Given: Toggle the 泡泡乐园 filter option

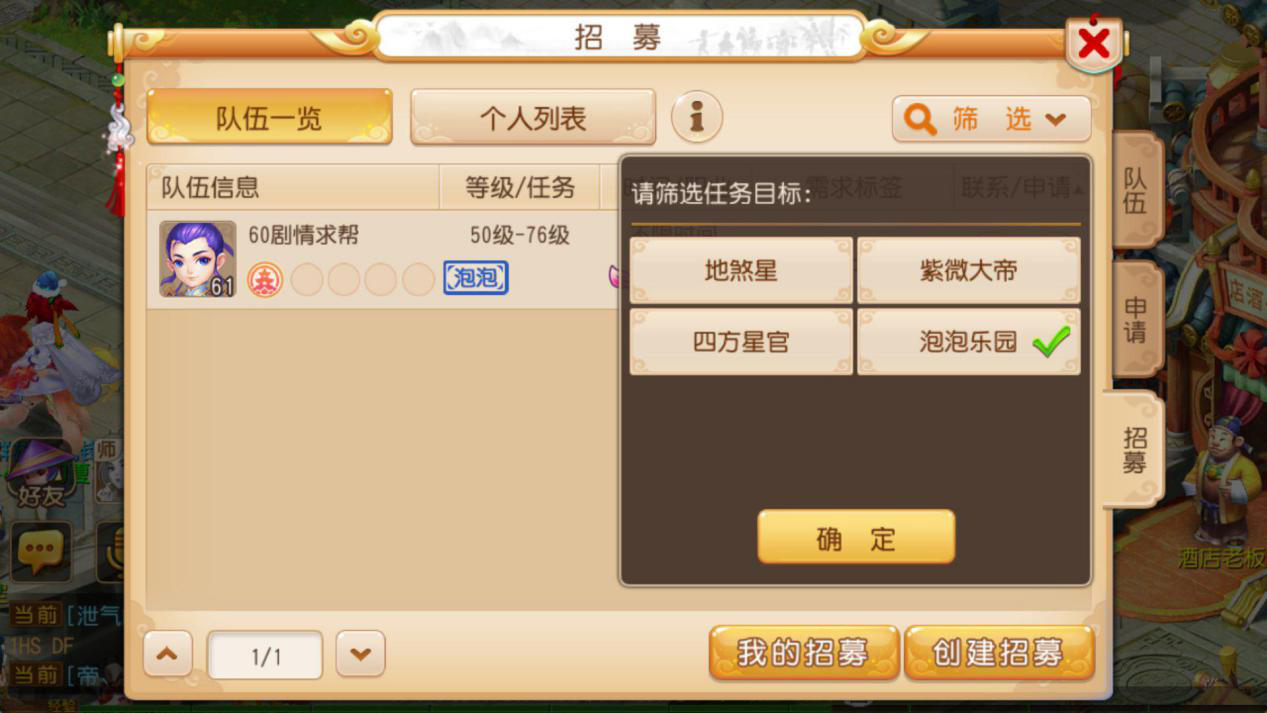Looking at the screenshot, I should click(969, 342).
